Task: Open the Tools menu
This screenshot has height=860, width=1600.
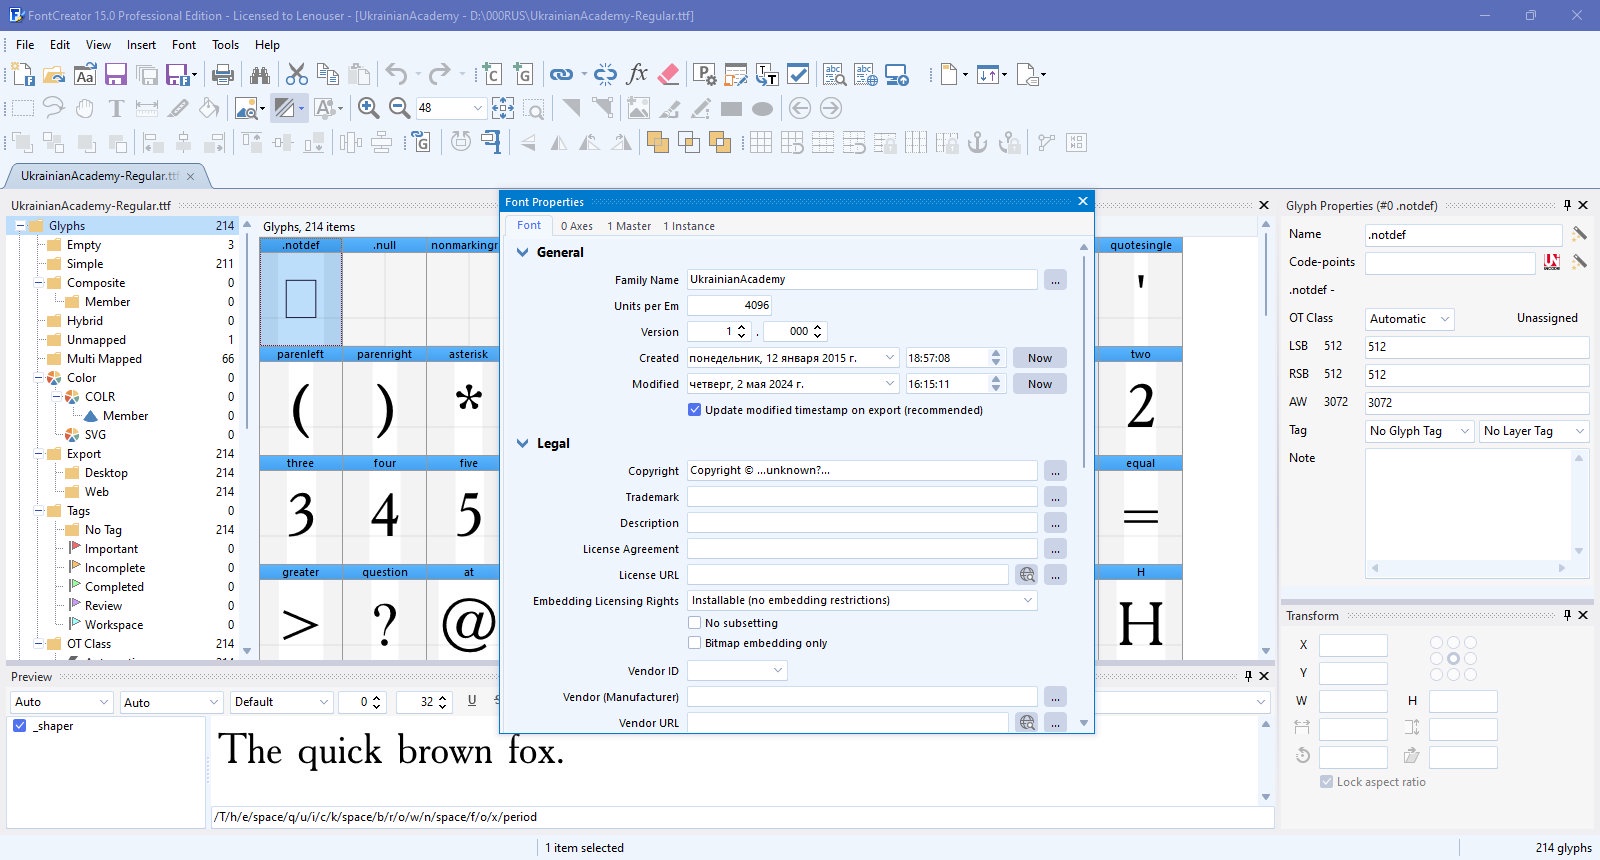Action: tap(225, 45)
